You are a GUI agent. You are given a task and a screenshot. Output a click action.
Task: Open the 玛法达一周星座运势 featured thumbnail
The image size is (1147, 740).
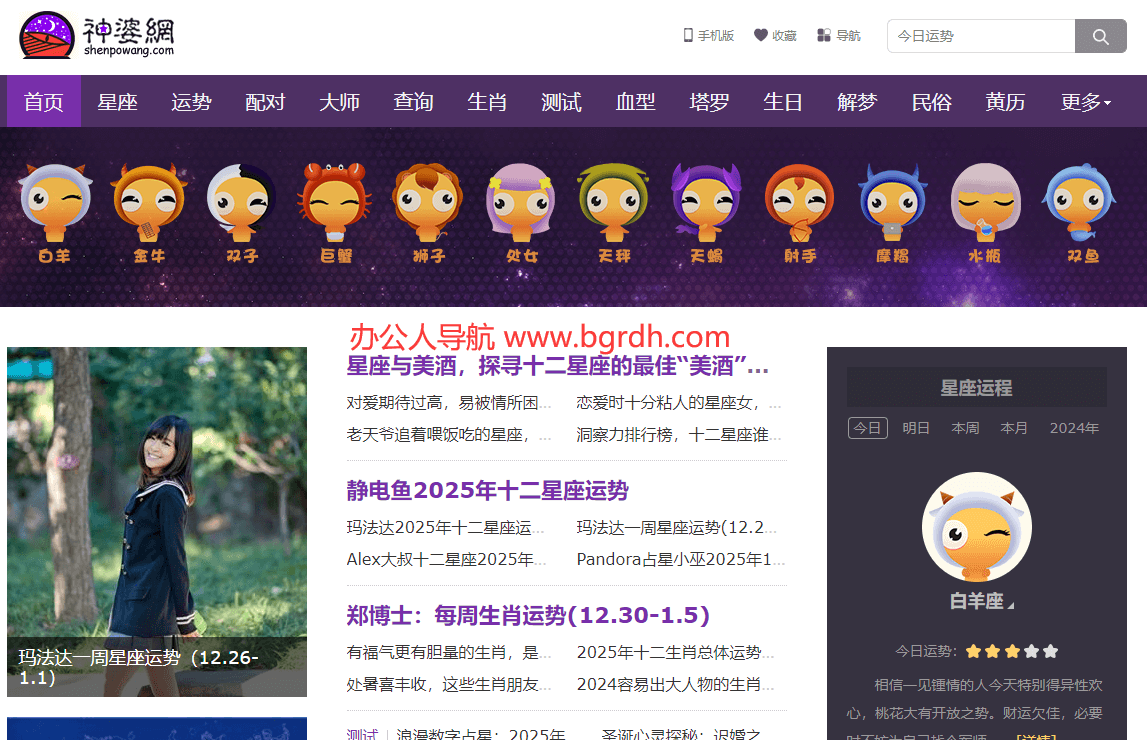(157, 520)
